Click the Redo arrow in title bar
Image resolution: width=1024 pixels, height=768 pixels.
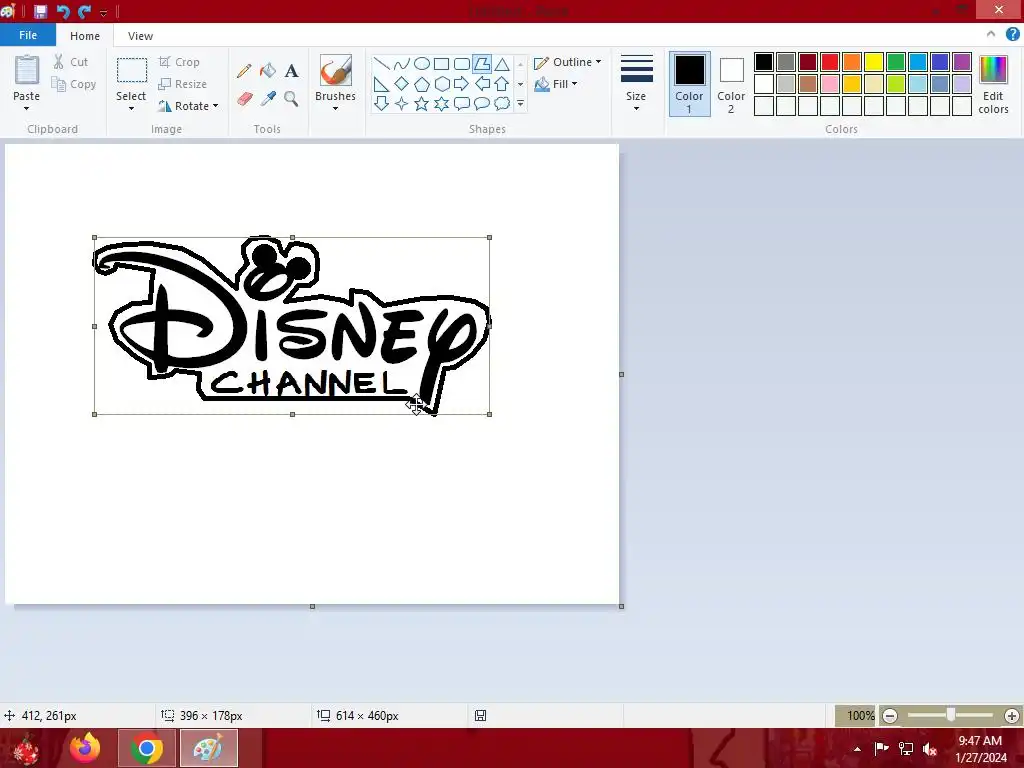tap(84, 11)
